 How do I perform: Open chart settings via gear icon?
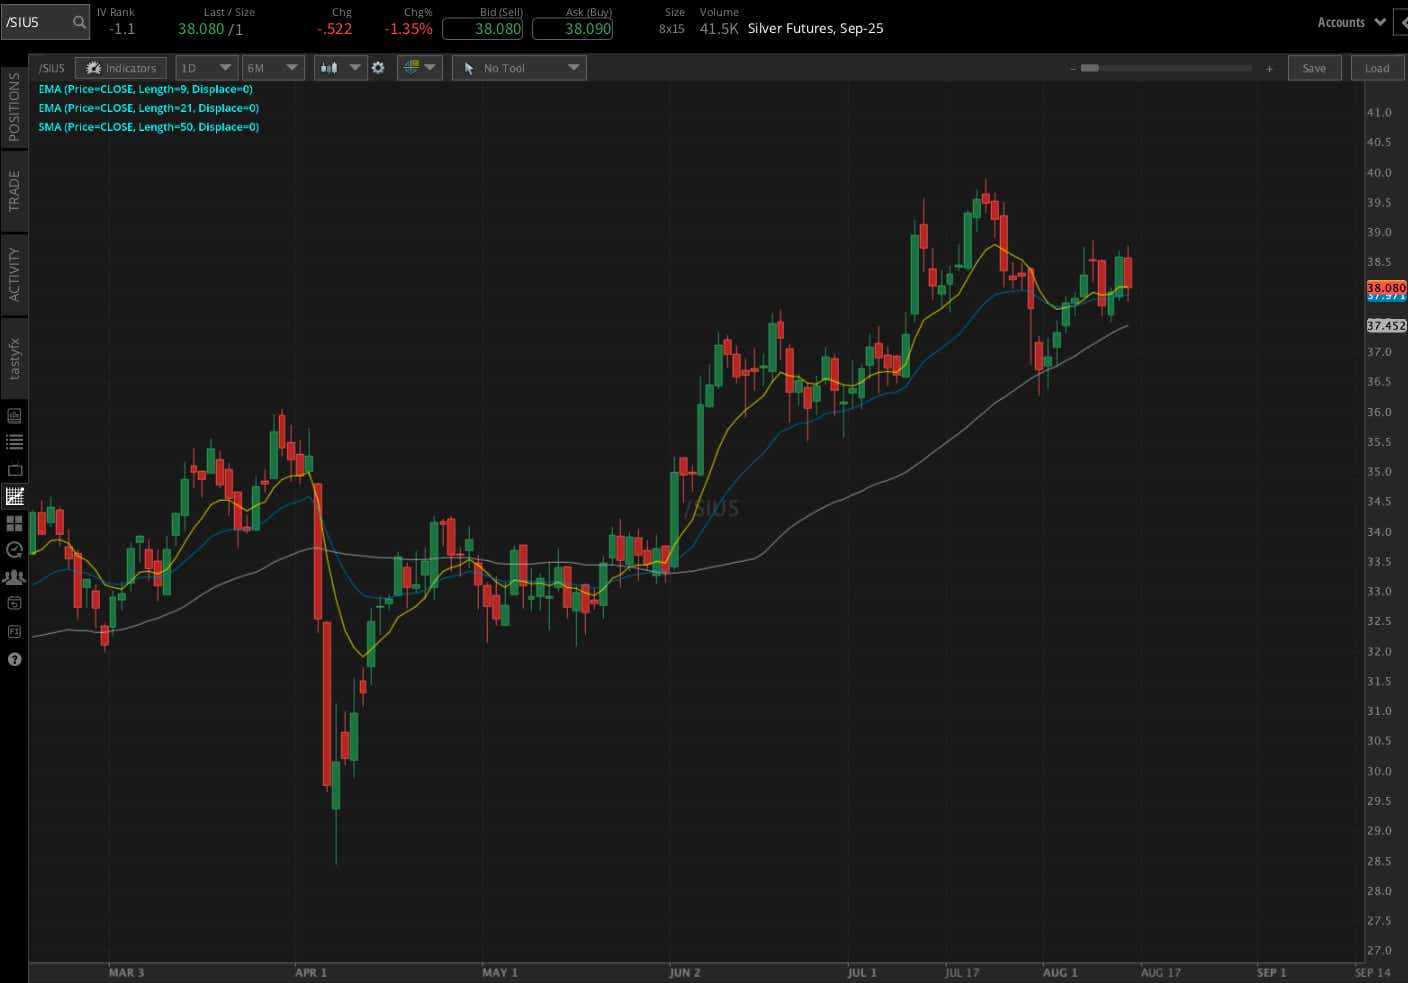[378, 68]
